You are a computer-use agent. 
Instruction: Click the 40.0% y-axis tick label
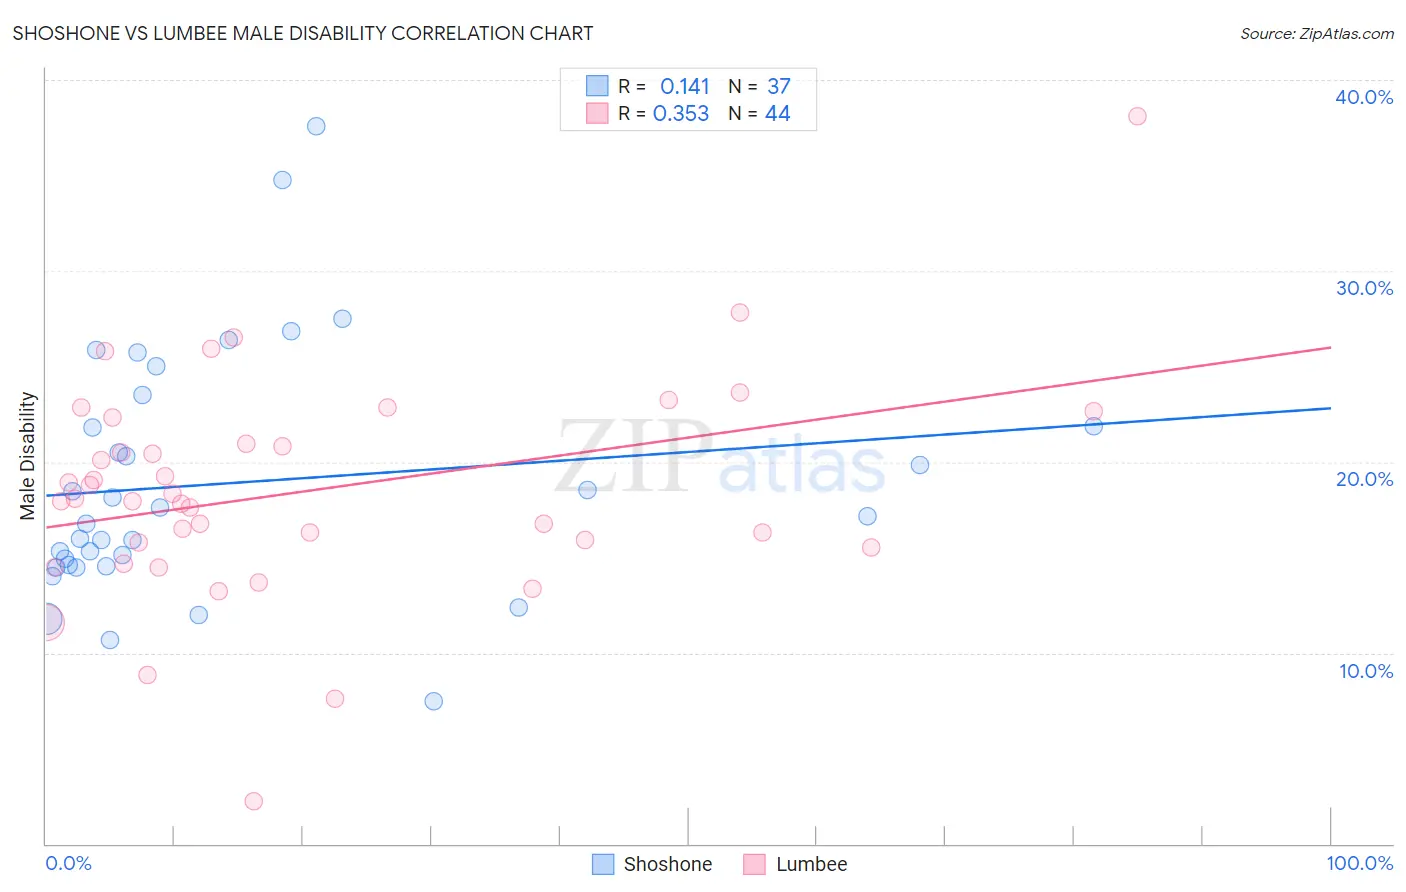tap(1364, 97)
